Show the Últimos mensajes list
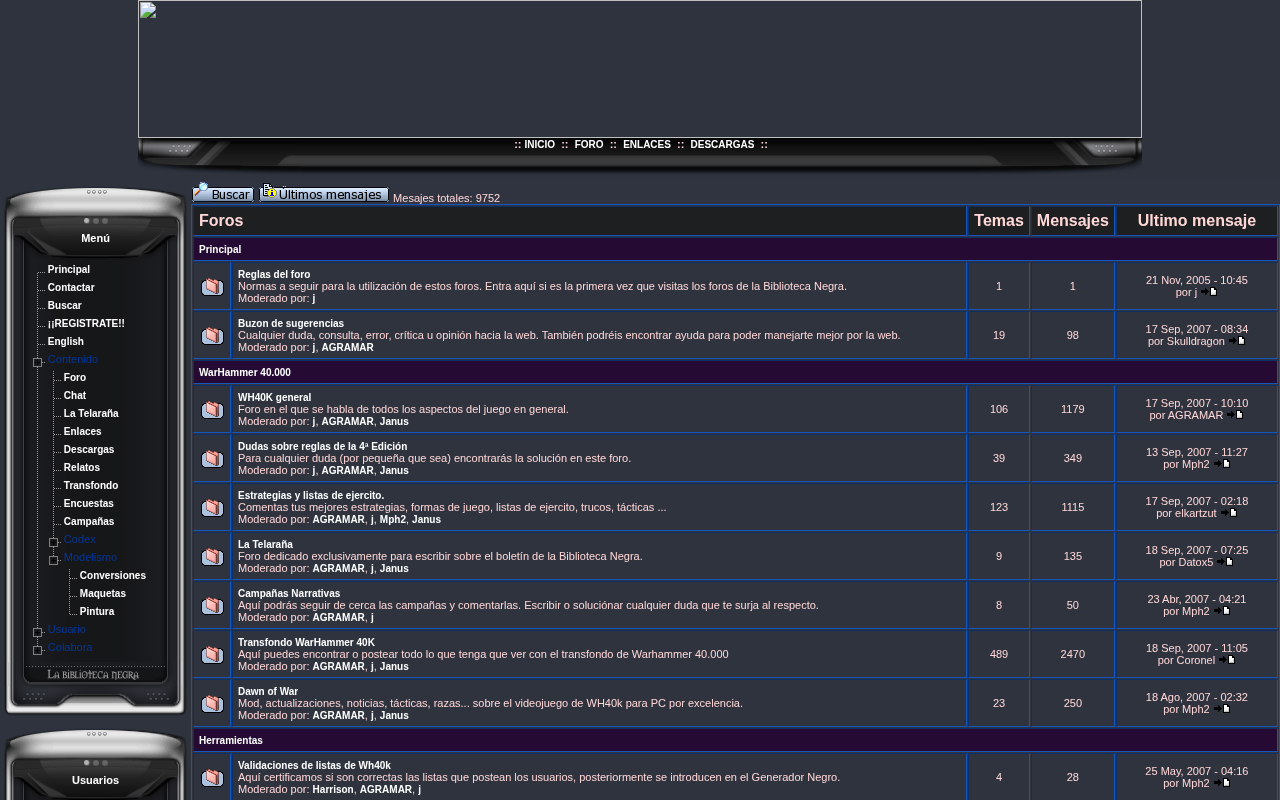This screenshot has height=800, width=1280. [324, 193]
